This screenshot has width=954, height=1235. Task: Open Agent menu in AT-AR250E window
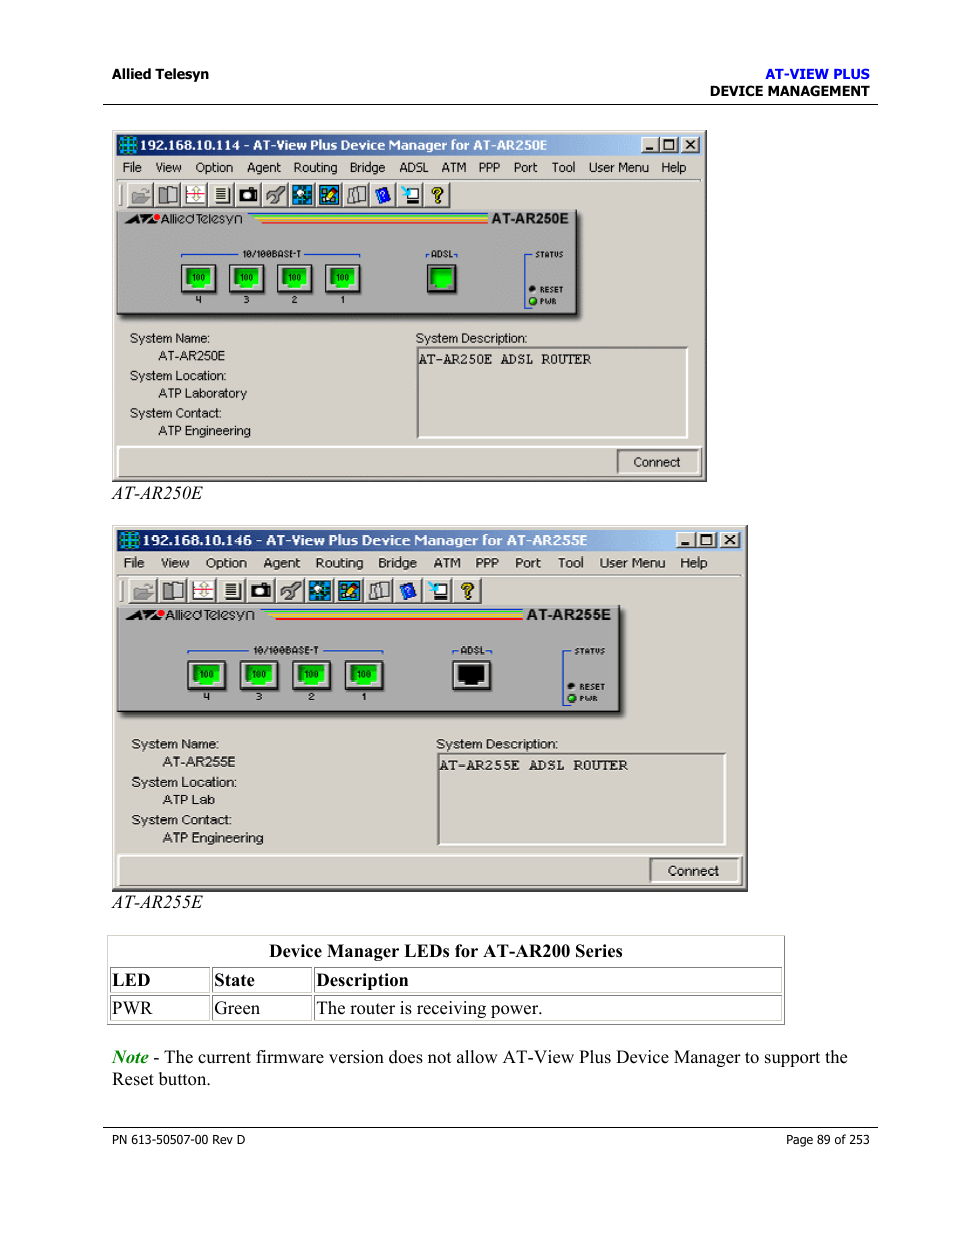click(264, 168)
